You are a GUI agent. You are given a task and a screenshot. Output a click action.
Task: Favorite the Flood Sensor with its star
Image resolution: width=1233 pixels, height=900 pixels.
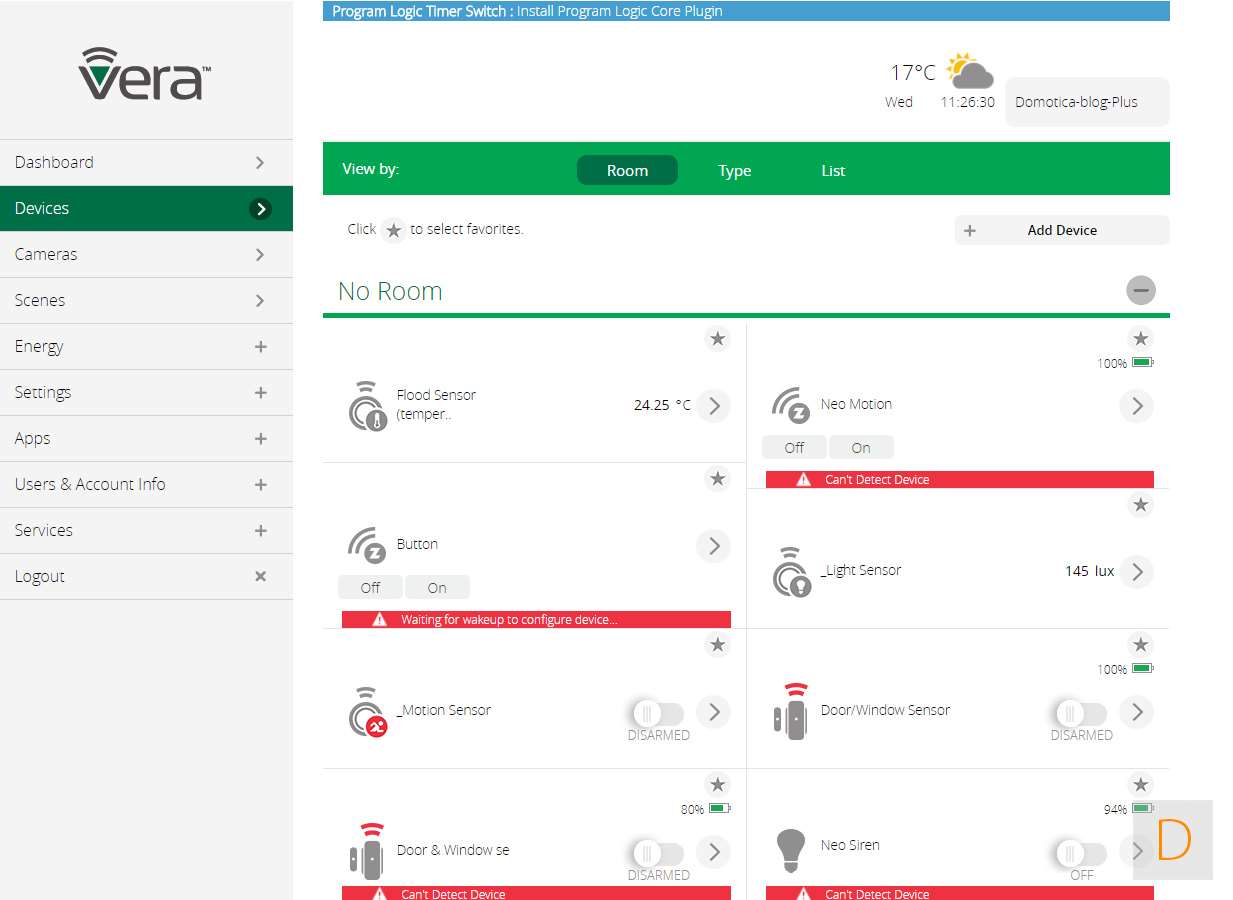pos(717,339)
